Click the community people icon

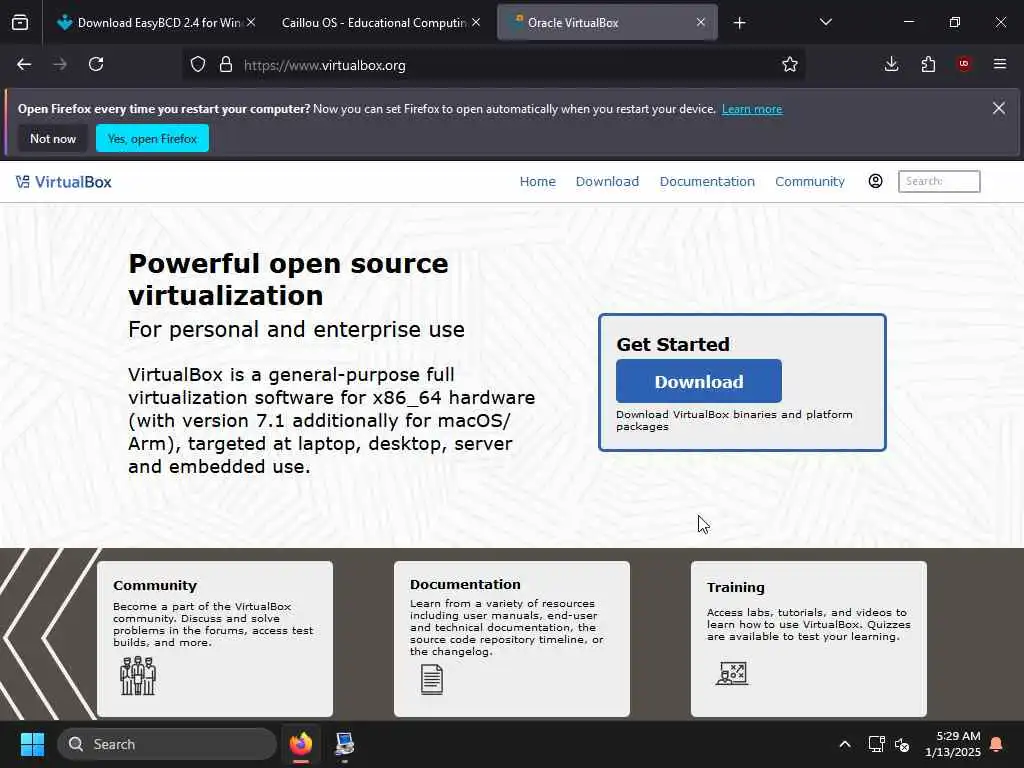[138, 676]
